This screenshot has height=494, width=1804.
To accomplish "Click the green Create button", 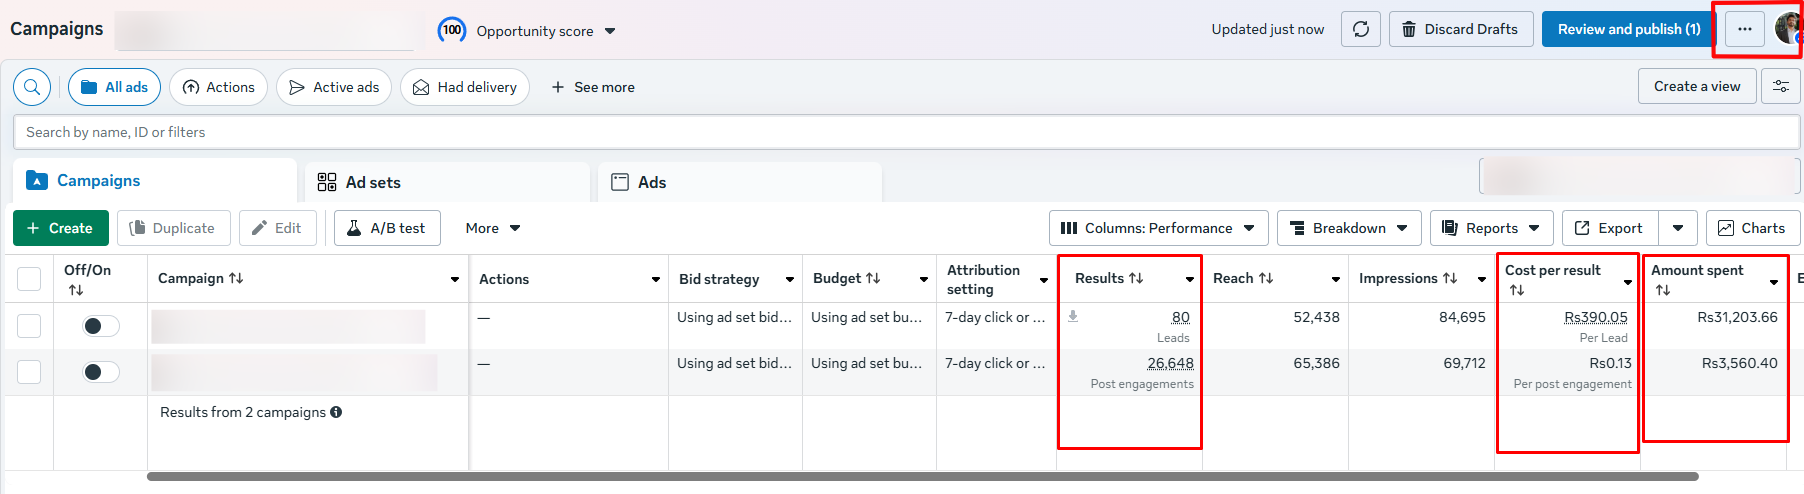I will [59, 228].
